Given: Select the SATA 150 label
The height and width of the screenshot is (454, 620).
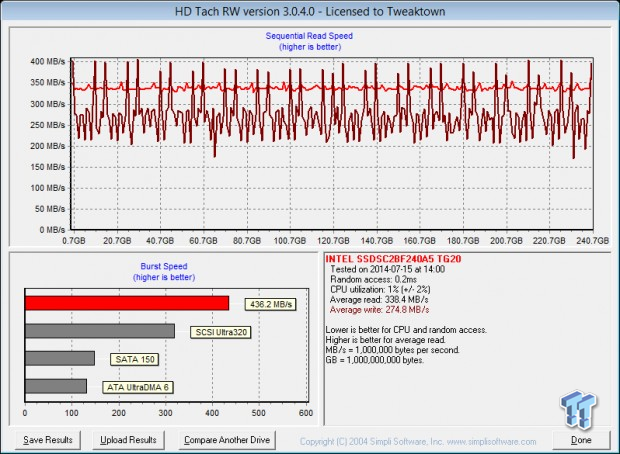Looking at the screenshot, I should tap(134, 359).
